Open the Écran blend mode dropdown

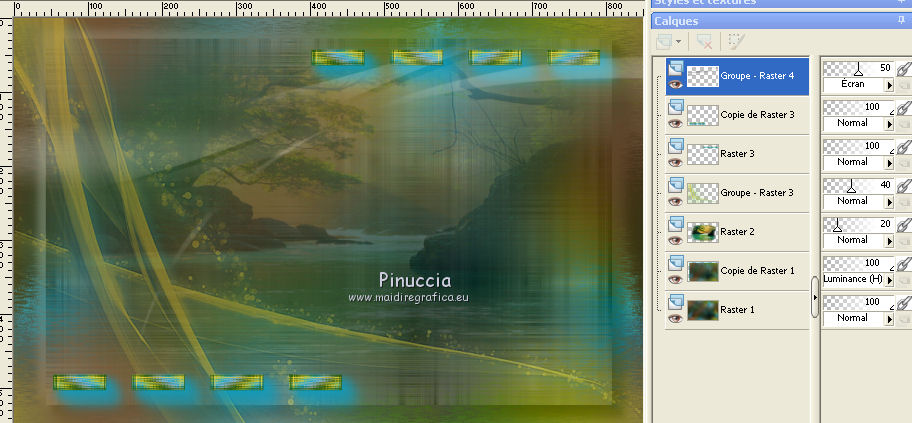pos(889,85)
